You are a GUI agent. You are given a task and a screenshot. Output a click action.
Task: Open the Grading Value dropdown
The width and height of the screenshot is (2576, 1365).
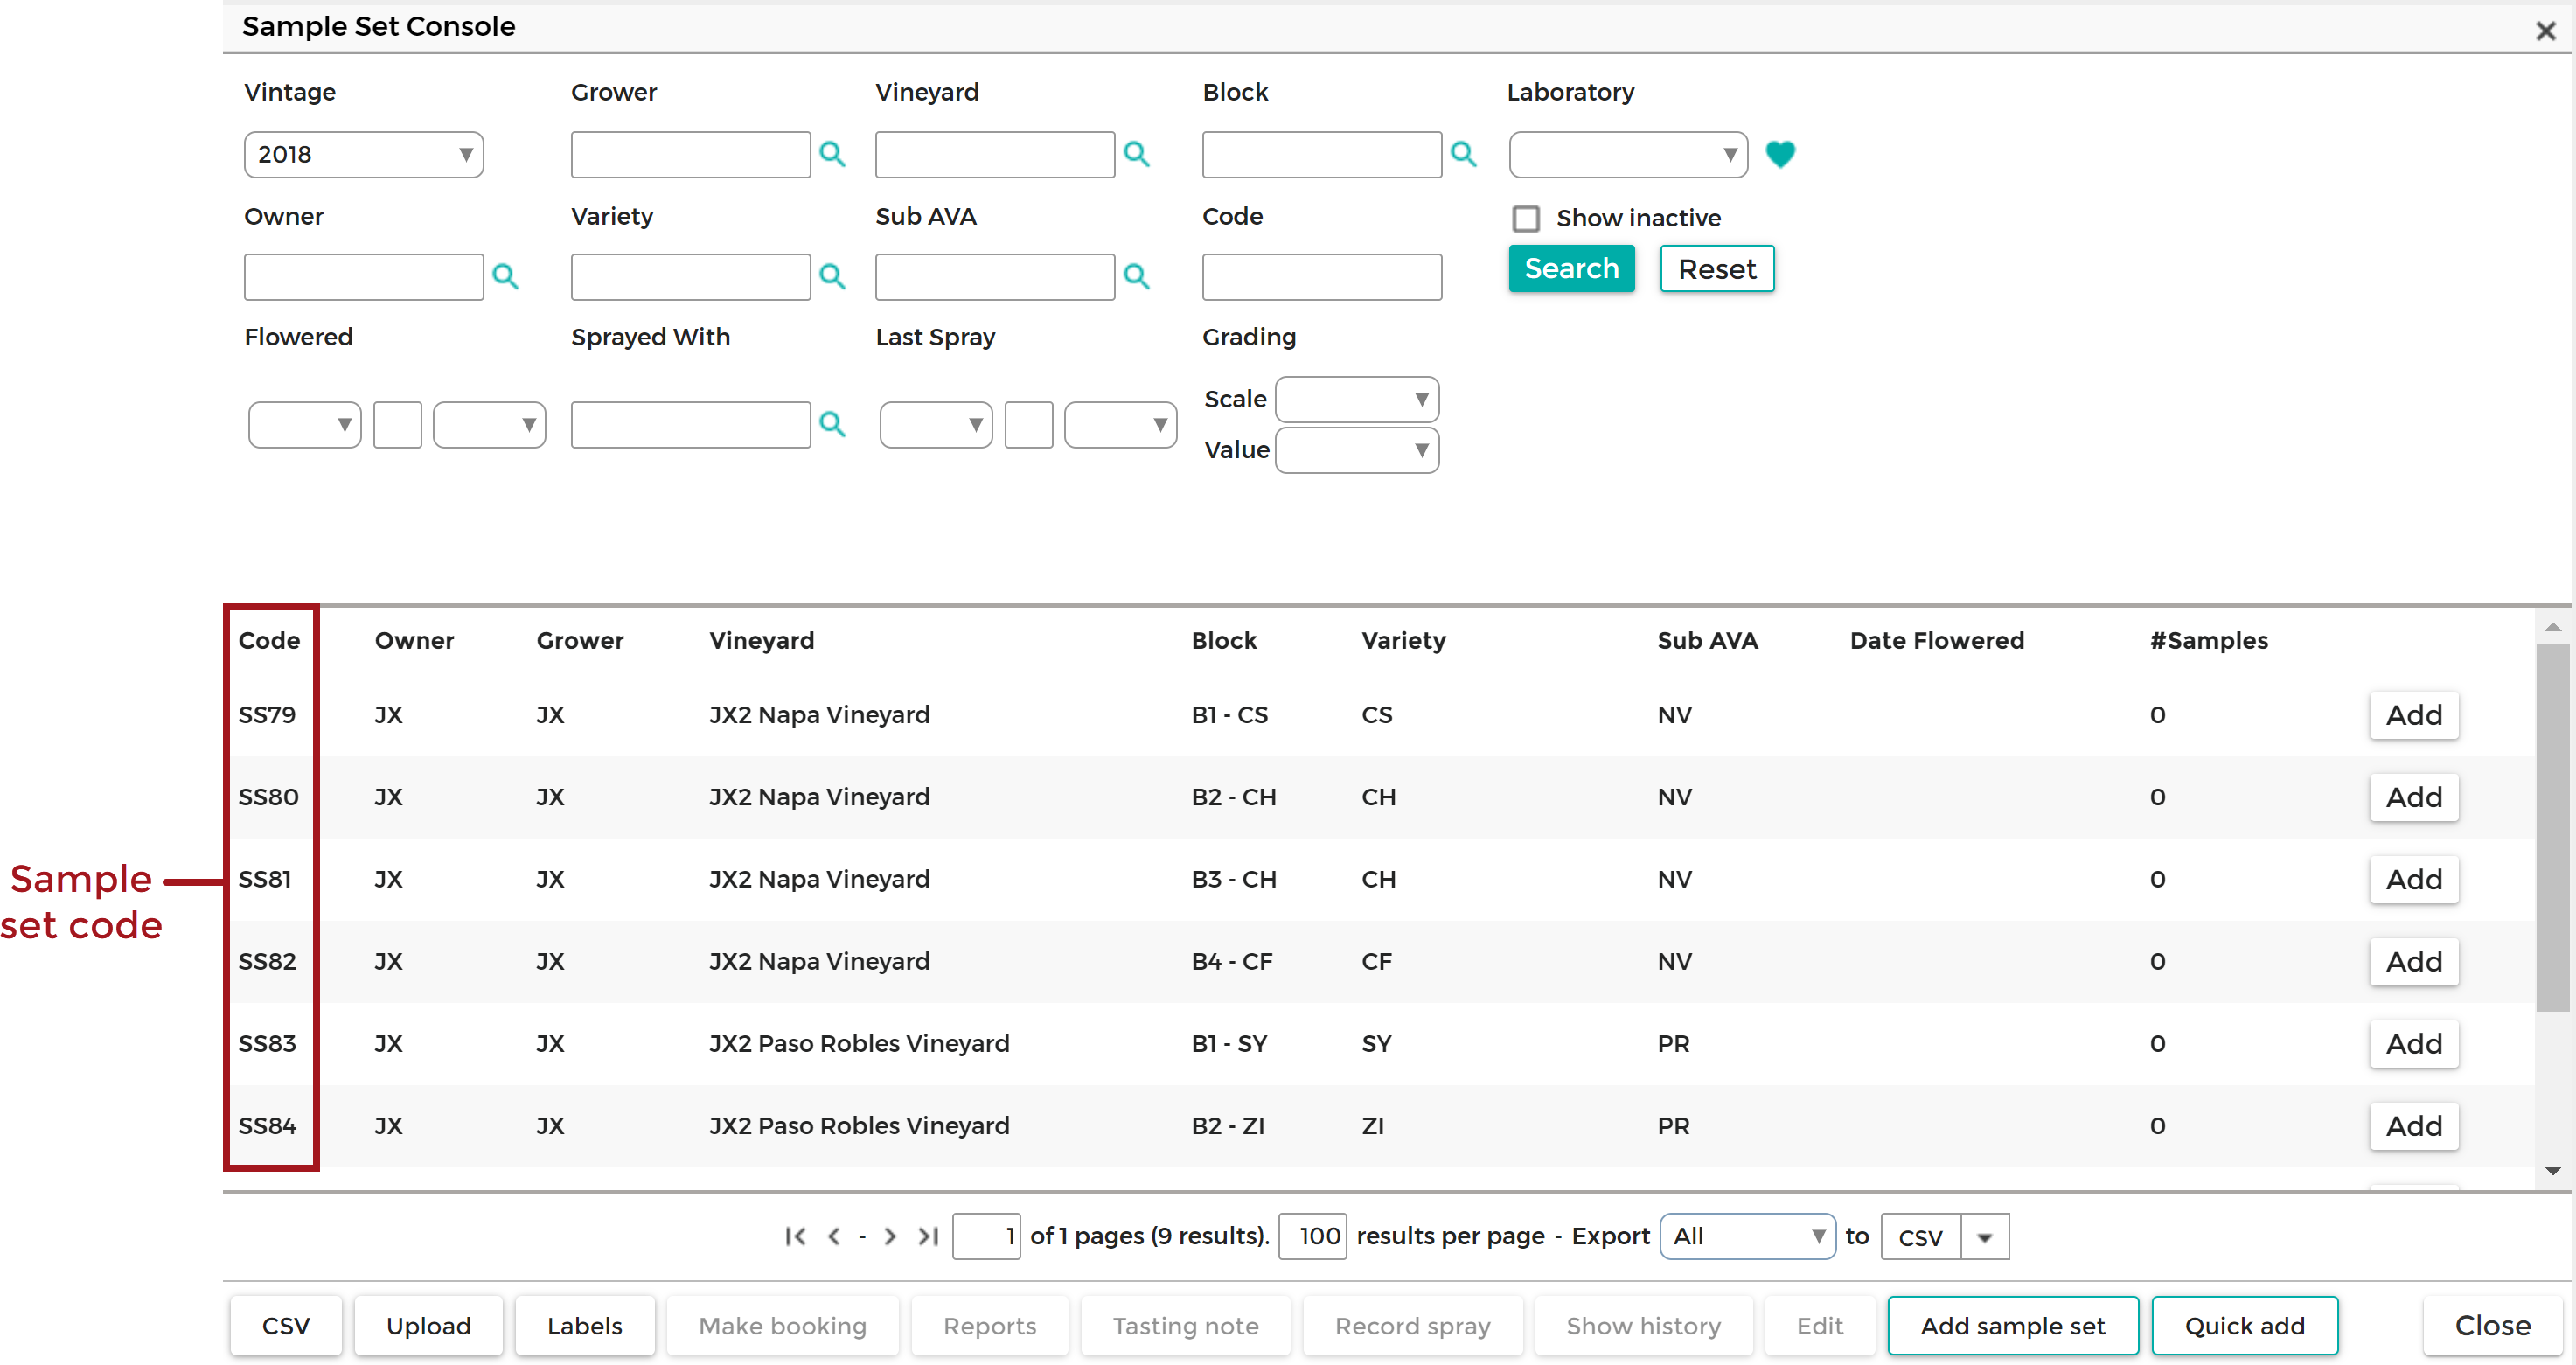[x=1357, y=450]
